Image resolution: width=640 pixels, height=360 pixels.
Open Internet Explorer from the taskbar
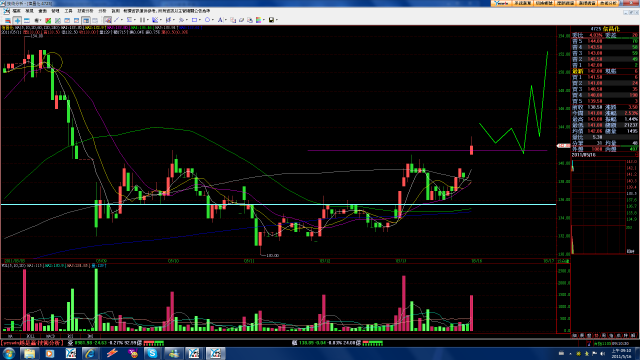tap(90, 353)
